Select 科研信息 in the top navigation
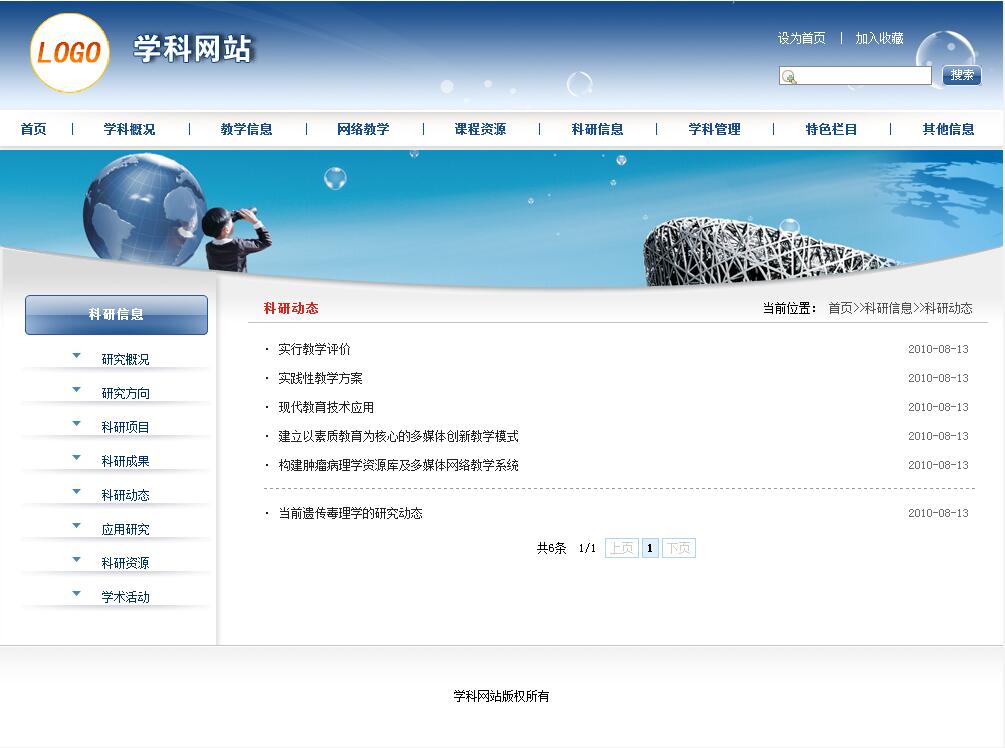Image resolution: width=1005 pixels, height=748 pixels. pyautogui.click(x=597, y=129)
